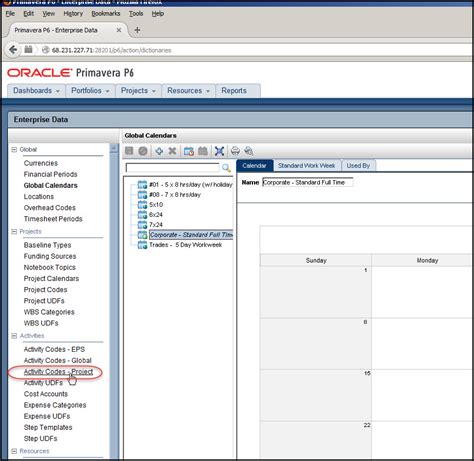The image size is (474, 461).
Task: Click the Save icon in calendar toolbar
Action: coord(129,151)
